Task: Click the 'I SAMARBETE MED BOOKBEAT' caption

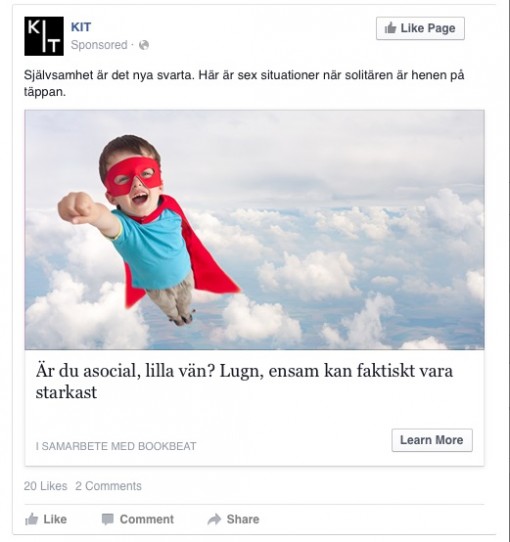Action: coord(116,446)
